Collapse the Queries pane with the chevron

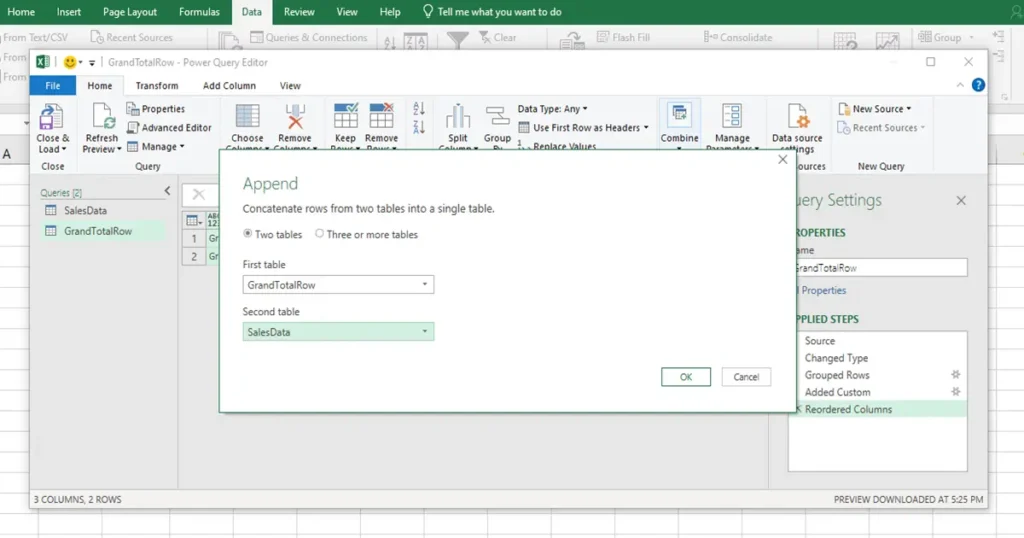click(167, 191)
